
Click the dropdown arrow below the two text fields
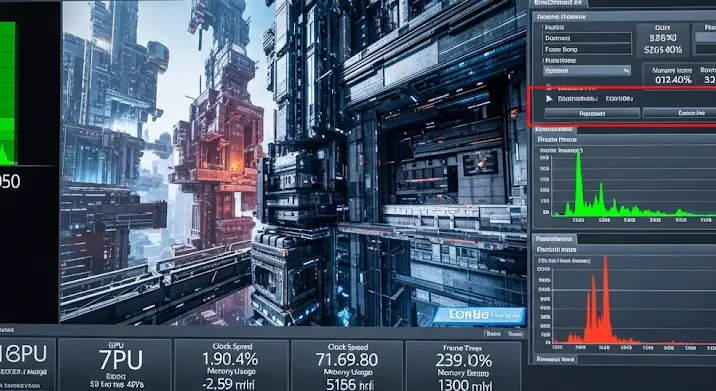click(x=626, y=70)
